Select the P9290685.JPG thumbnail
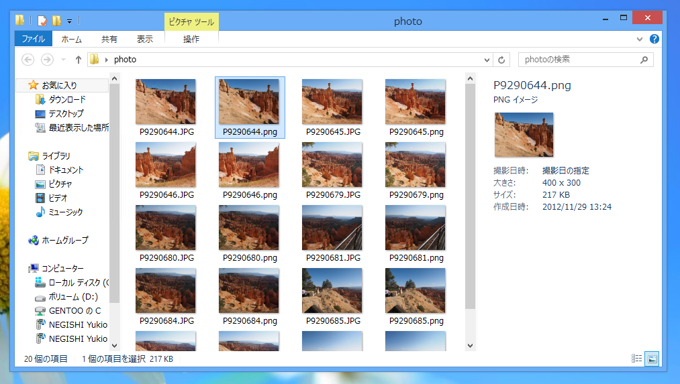Image resolution: width=680 pixels, height=384 pixels. [x=332, y=291]
